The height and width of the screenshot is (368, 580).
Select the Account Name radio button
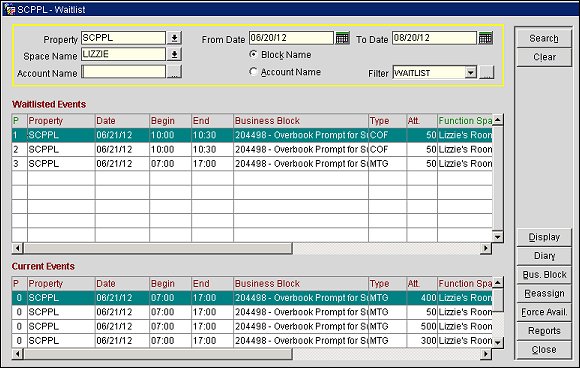tap(253, 71)
